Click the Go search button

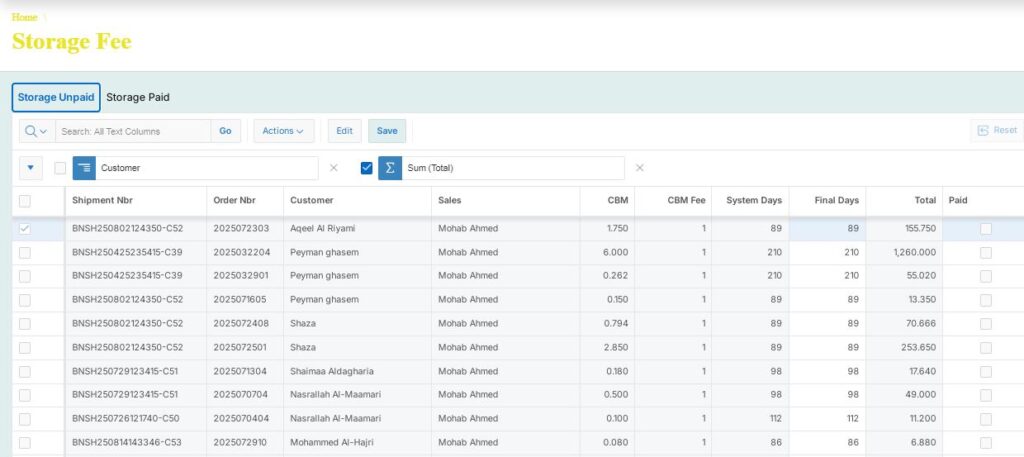(225, 131)
